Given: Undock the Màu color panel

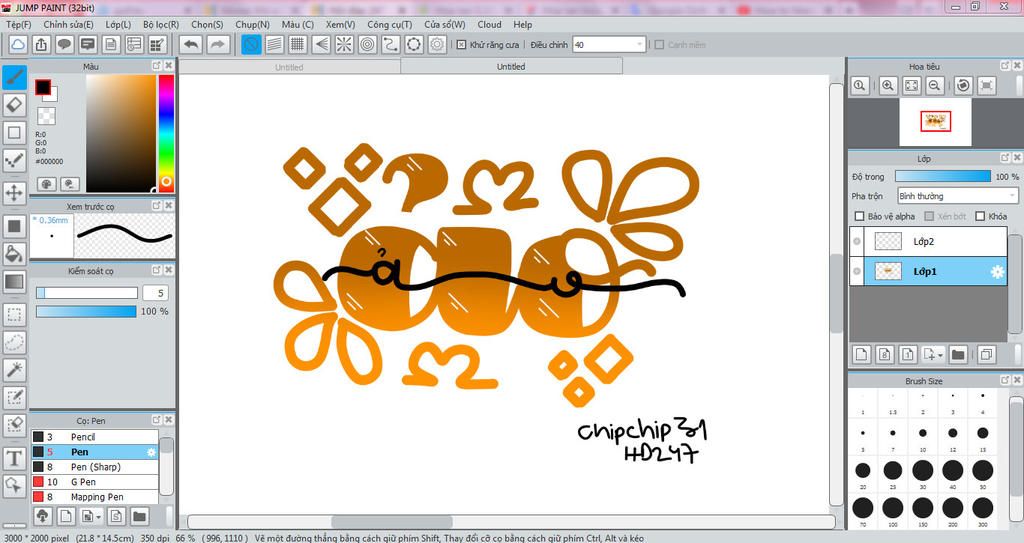Looking at the screenshot, I should click(x=157, y=66).
